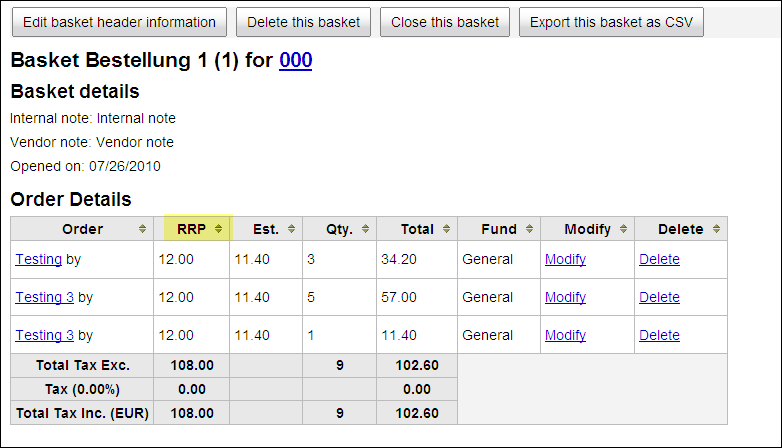This screenshot has width=782, height=448.
Task: Click the sort arrows icon beside RRP
Action: [x=218, y=229]
